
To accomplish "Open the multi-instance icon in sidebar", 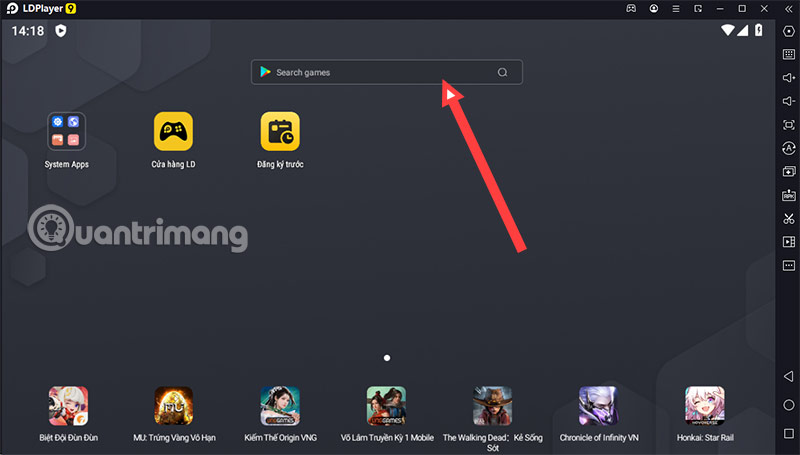I will click(x=789, y=171).
